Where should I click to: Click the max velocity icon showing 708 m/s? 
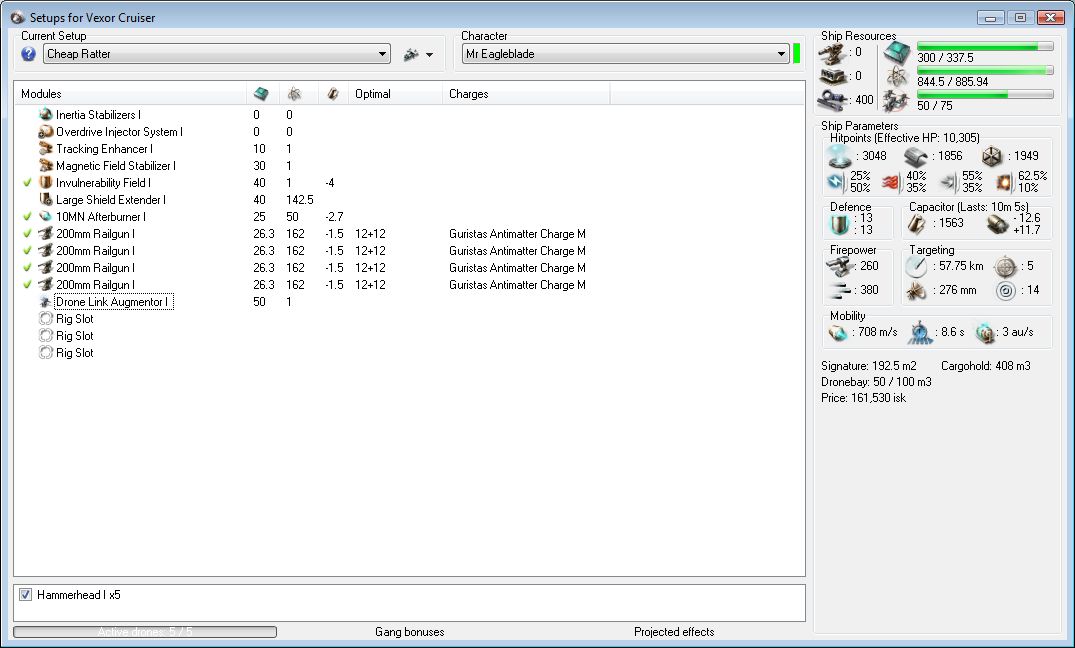point(839,333)
